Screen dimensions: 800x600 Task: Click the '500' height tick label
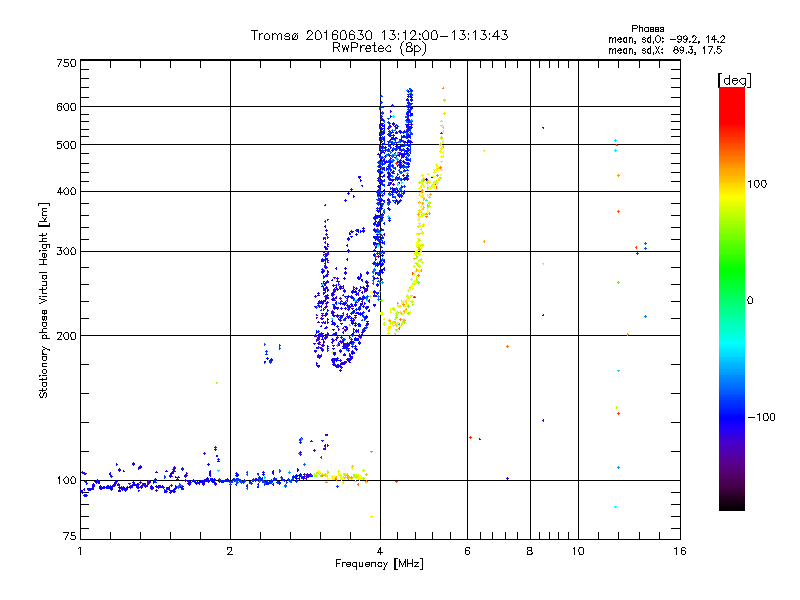pyautogui.click(x=66, y=144)
